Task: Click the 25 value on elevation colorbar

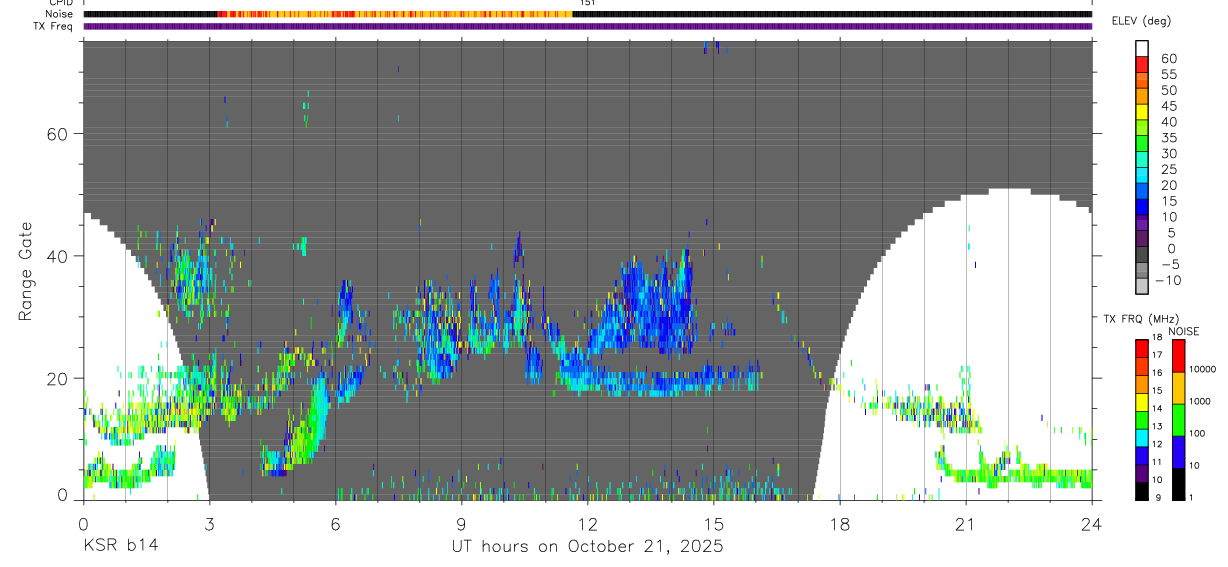Action: 1167,169
